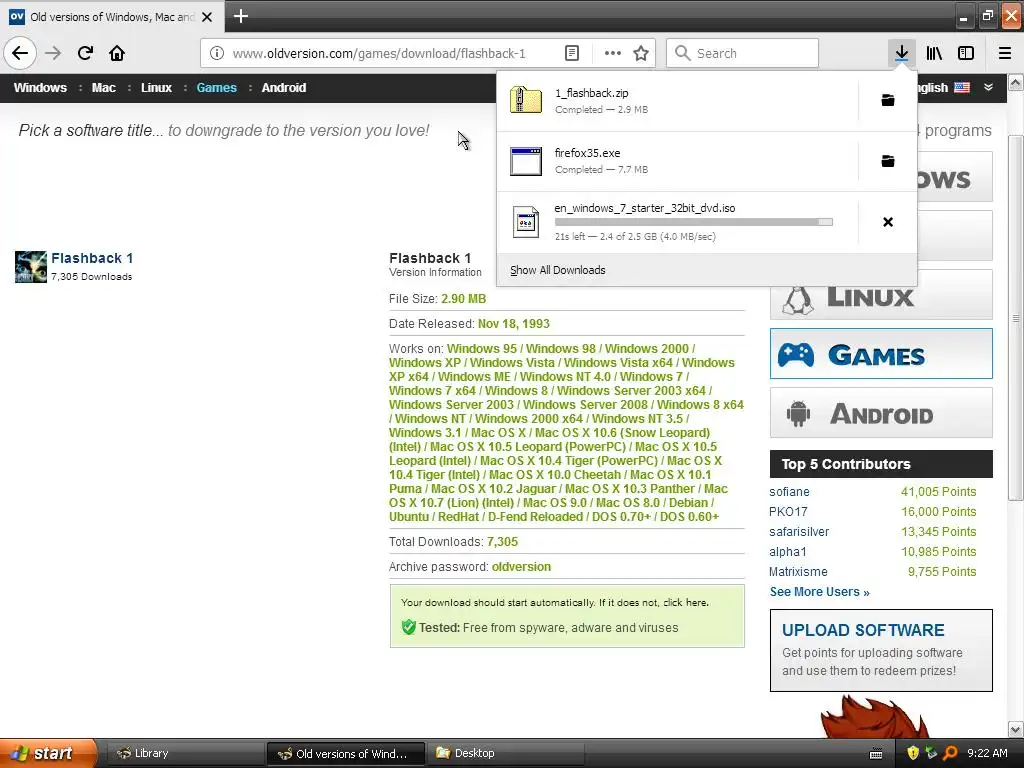
Task: Click the page scrollbar up arrow
Action: click(1016, 82)
